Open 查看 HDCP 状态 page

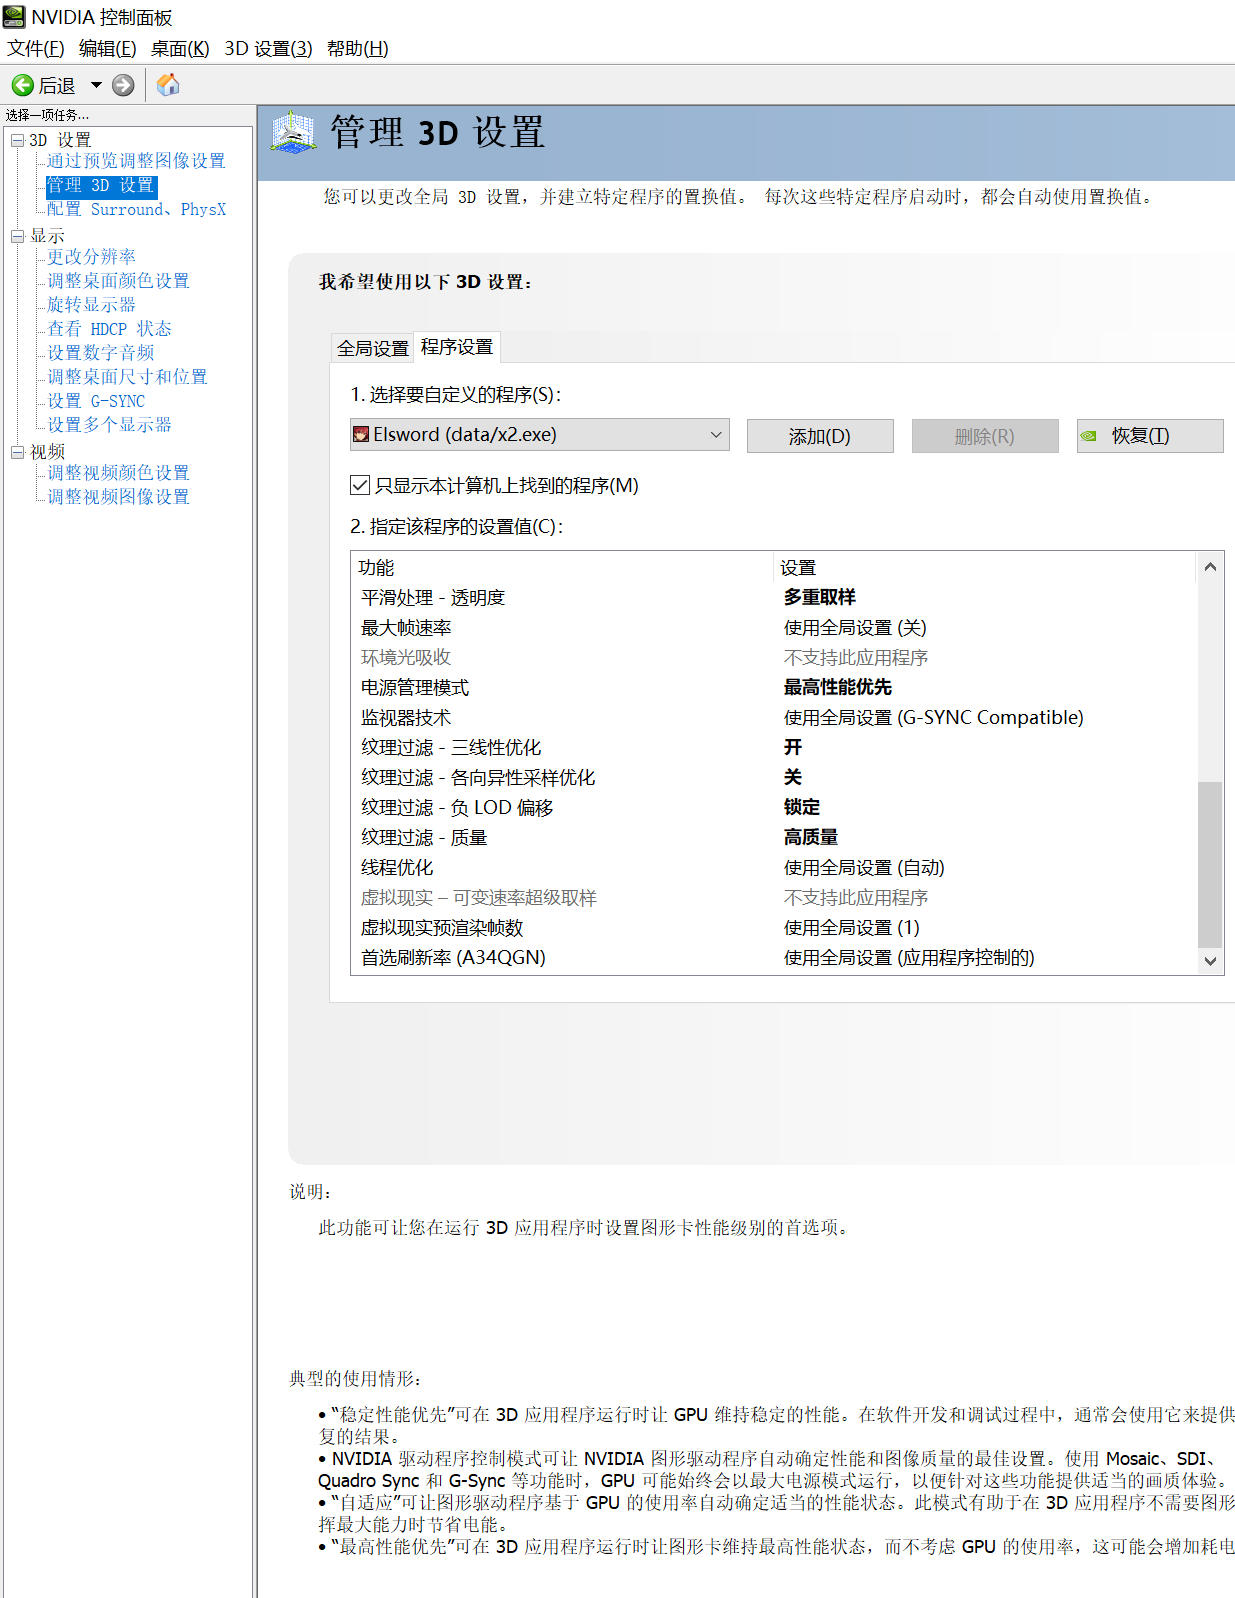click(x=109, y=329)
